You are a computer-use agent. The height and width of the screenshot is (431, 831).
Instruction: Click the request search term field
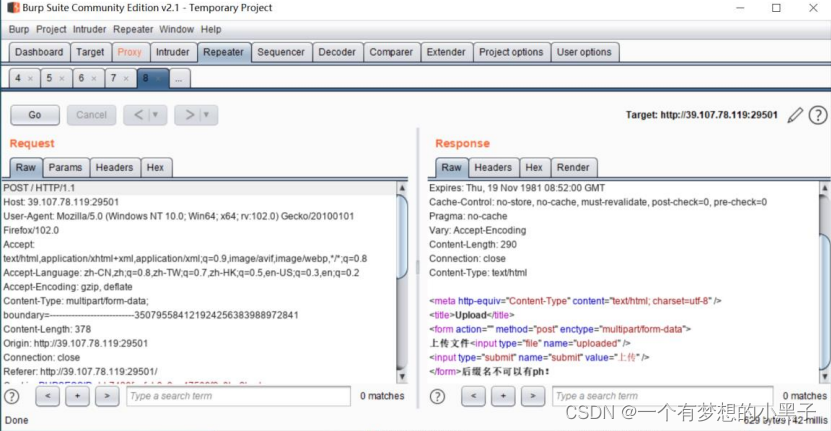click(x=238, y=396)
